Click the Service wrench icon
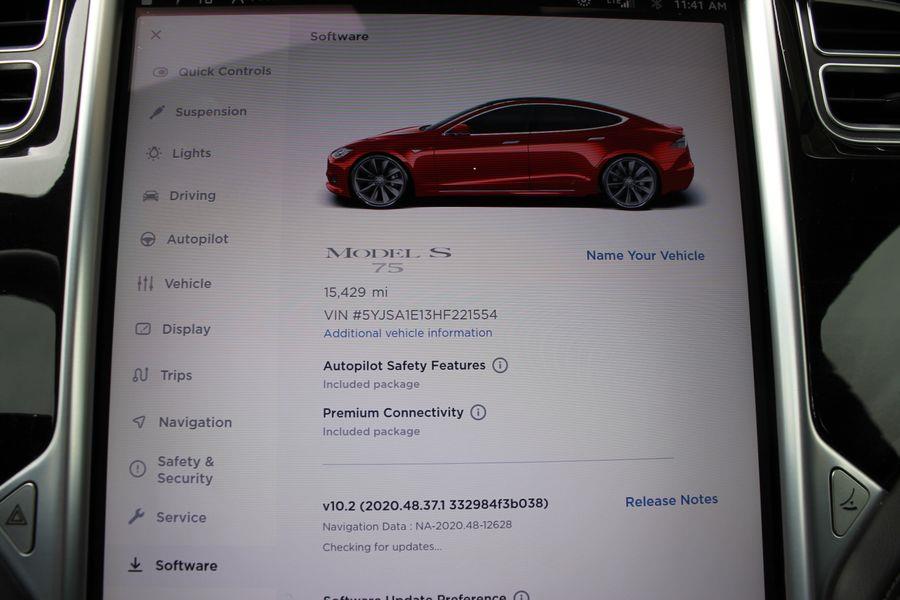Viewport: 900px width, 600px height. [136, 517]
